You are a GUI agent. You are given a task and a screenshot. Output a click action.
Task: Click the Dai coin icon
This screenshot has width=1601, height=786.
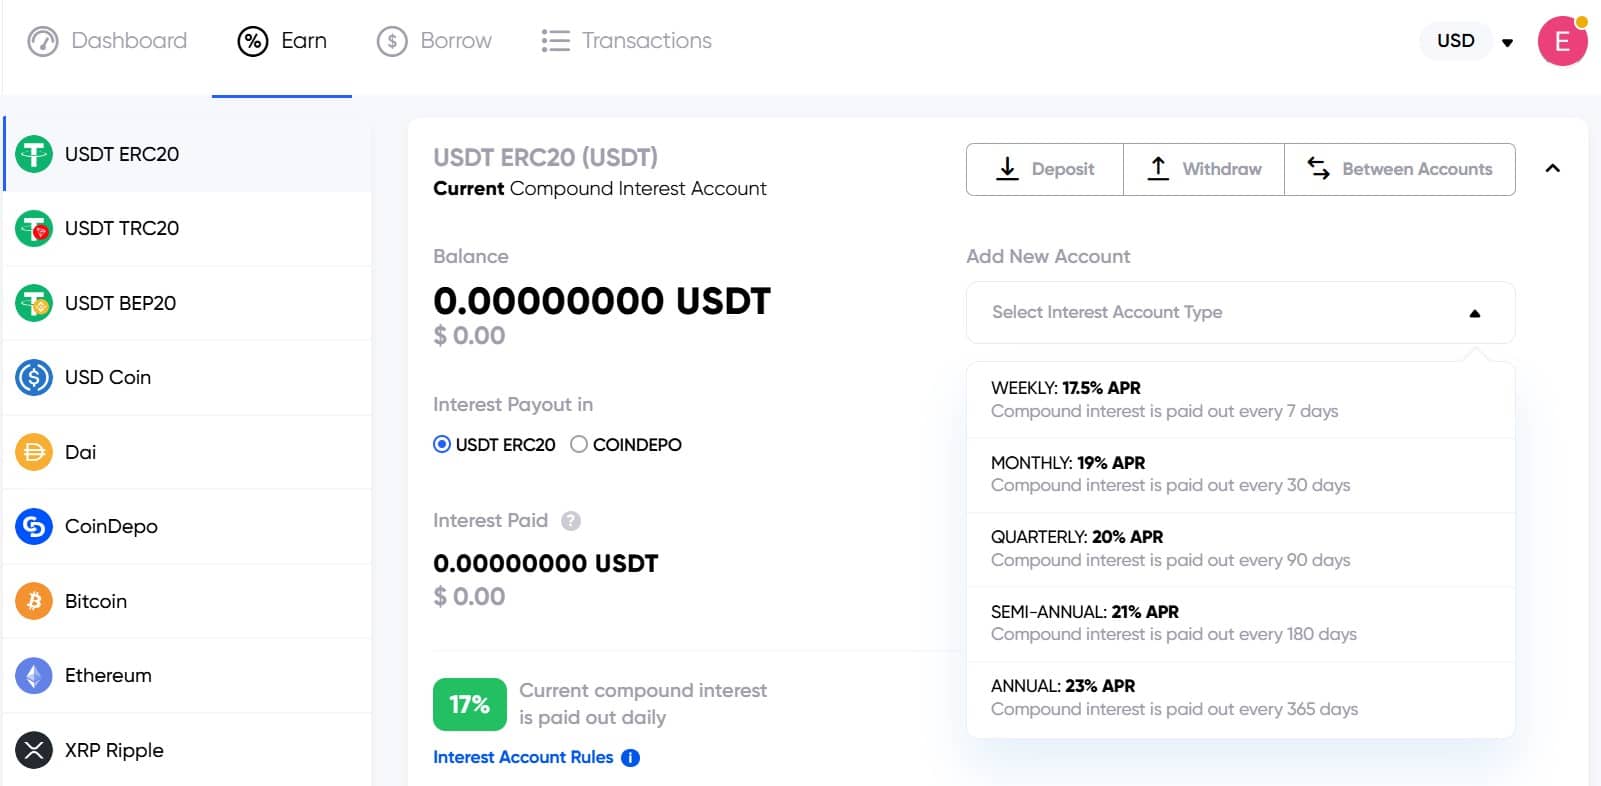point(34,452)
